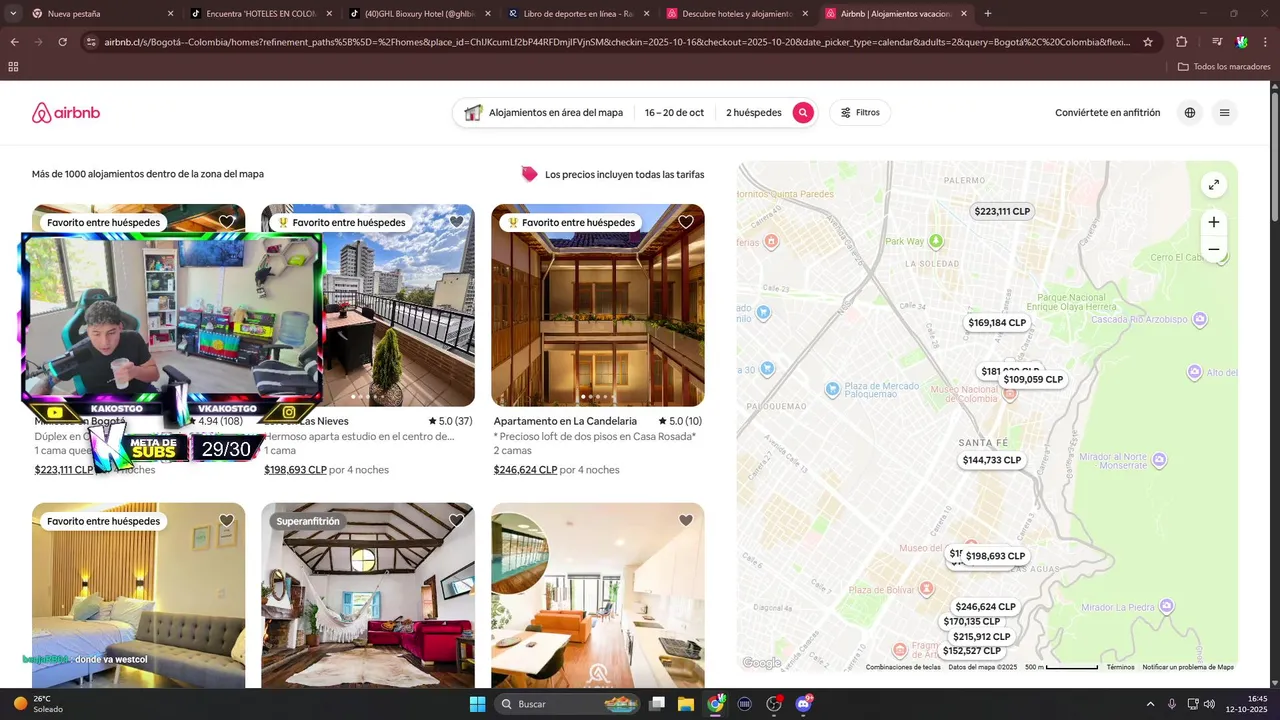Image resolution: width=1280 pixels, height=720 pixels.
Task: Switch to Libro de deportes en línea tab
Action: tap(578, 14)
